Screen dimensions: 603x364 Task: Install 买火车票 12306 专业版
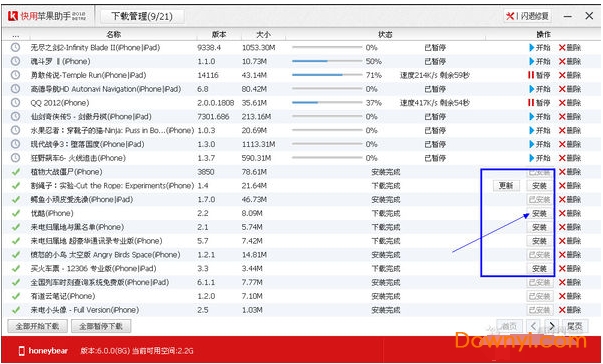[539, 269]
